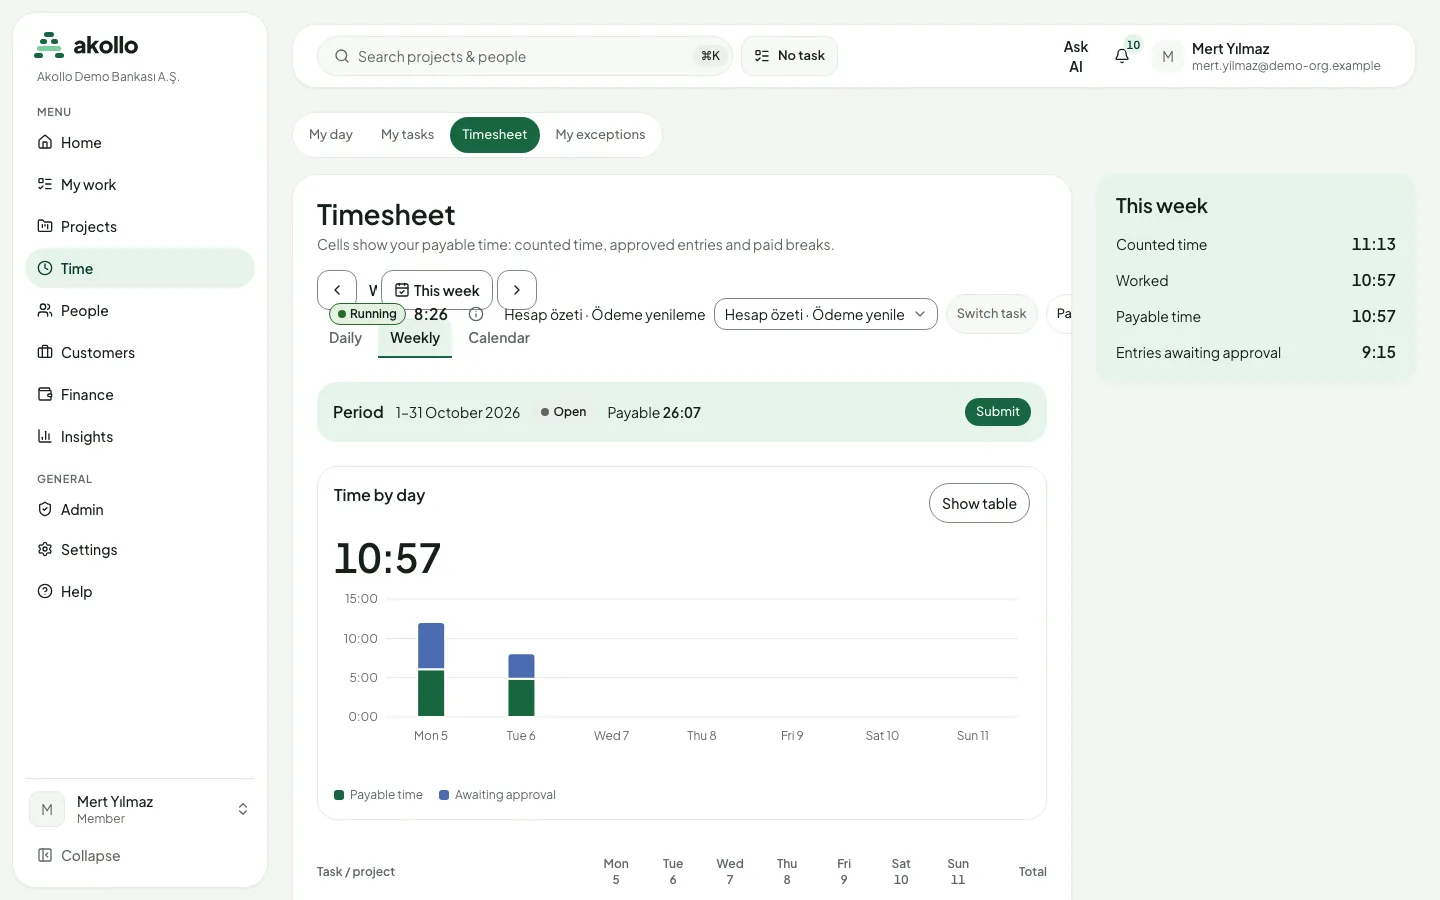Viewport: 1440px width, 900px height.
Task: Go to the previous week
Action: tap(337, 290)
